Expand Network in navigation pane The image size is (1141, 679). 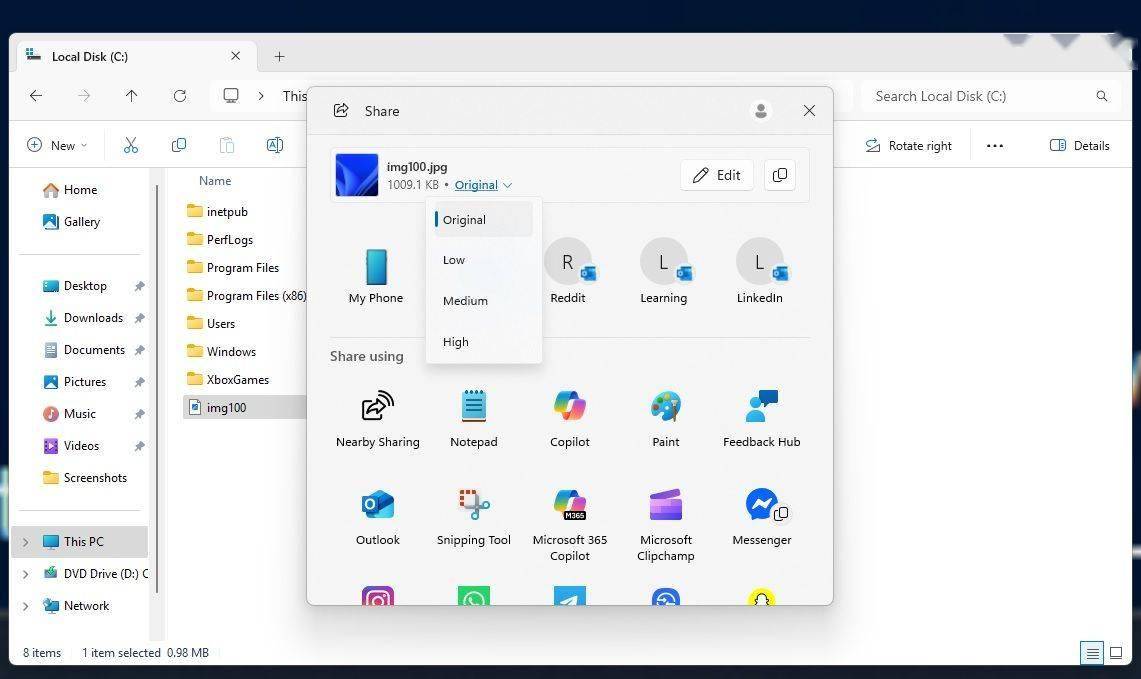[25, 606]
